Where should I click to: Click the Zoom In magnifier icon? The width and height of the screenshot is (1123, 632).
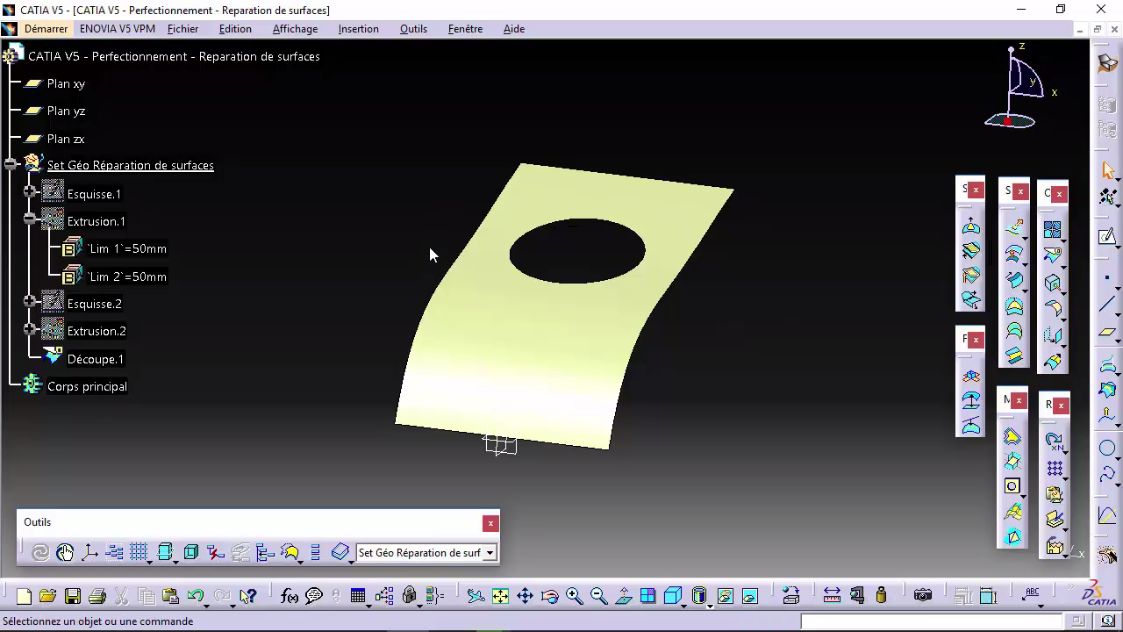pos(573,595)
